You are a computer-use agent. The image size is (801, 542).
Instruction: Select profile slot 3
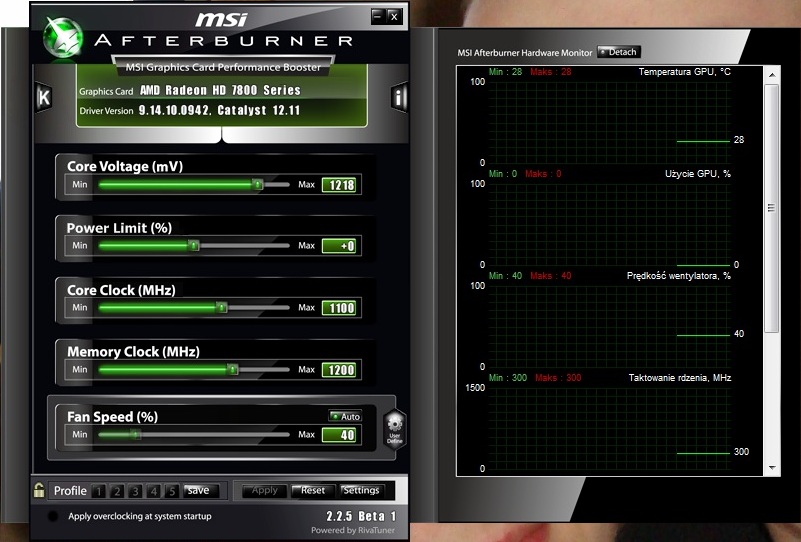point(135,491)
